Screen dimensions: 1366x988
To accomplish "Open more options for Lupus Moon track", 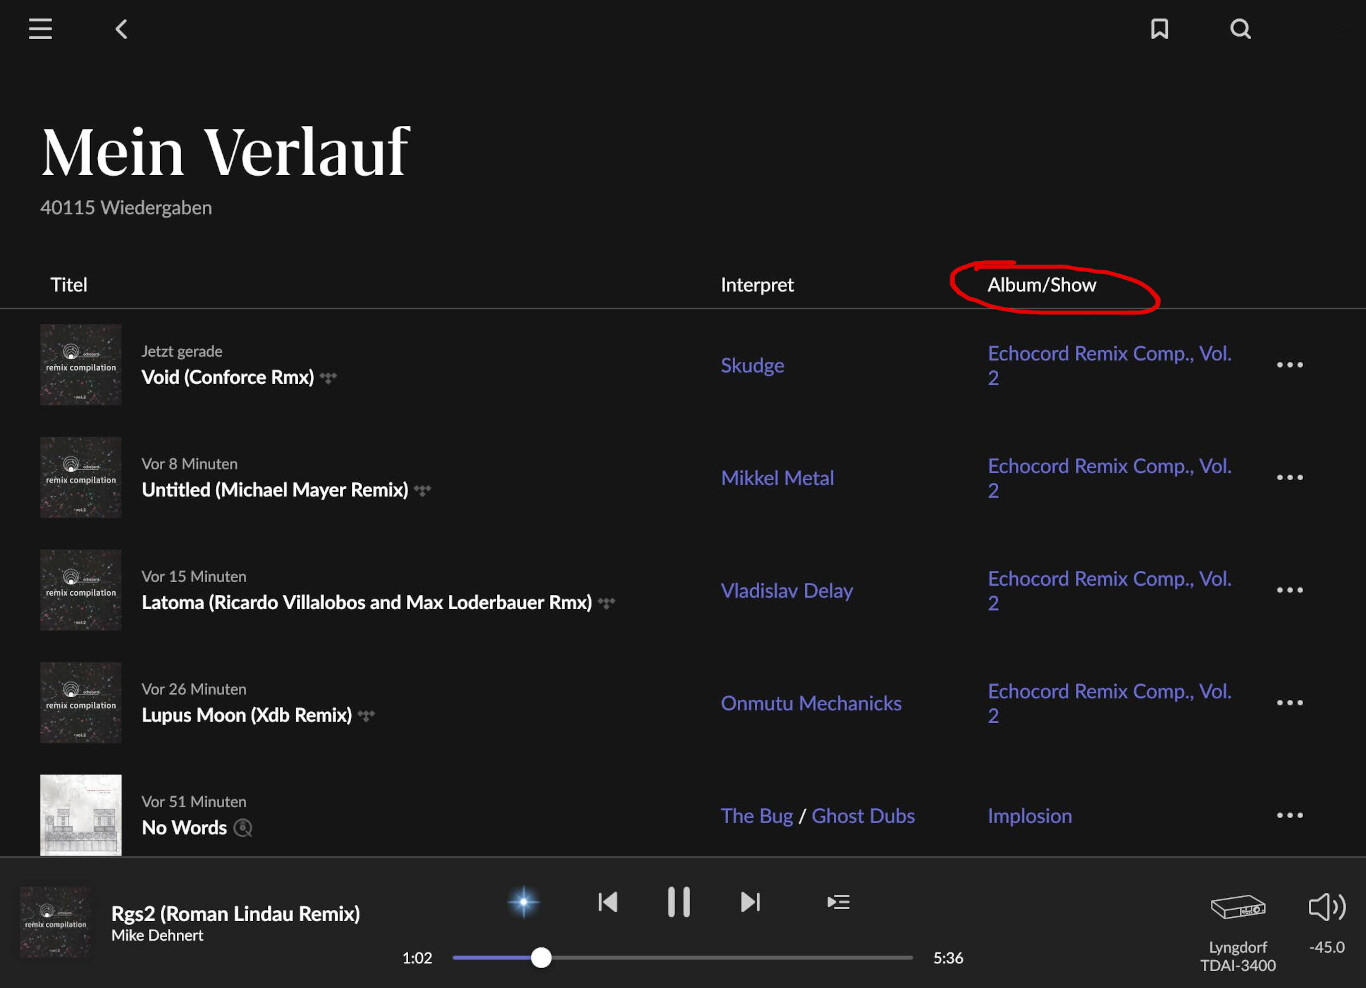I will (x=1289, y=703).
